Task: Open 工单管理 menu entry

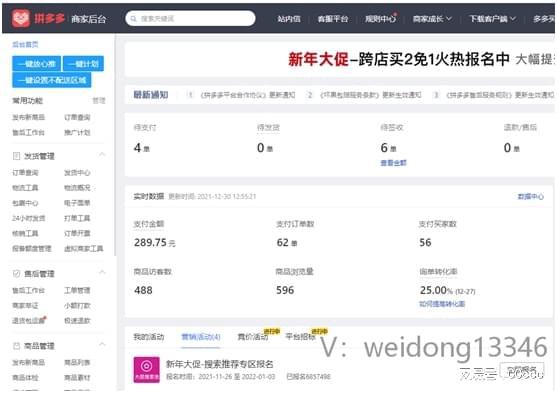Action: tap(77, 290)
